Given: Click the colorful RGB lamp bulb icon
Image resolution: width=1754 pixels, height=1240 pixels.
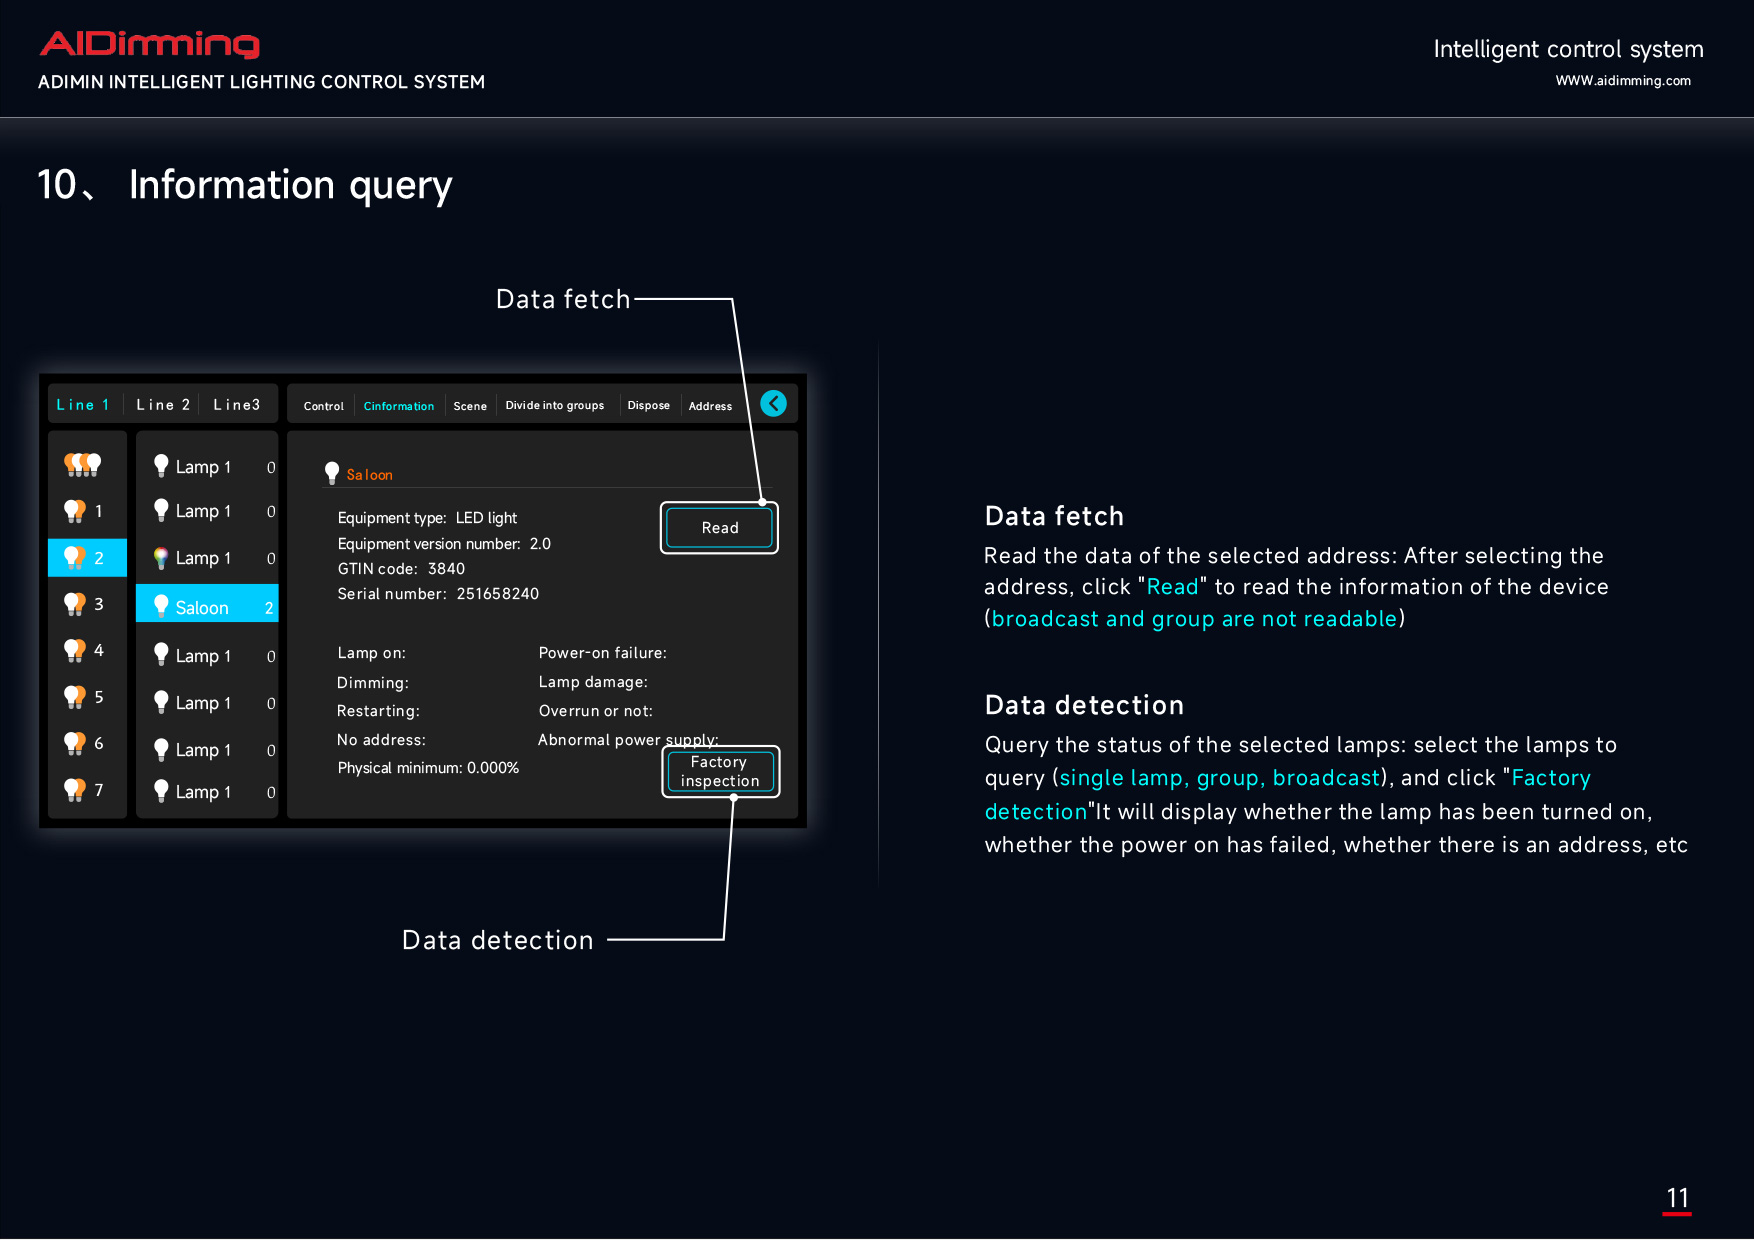Looking at the screenshot, I should [x=161, y=558].
